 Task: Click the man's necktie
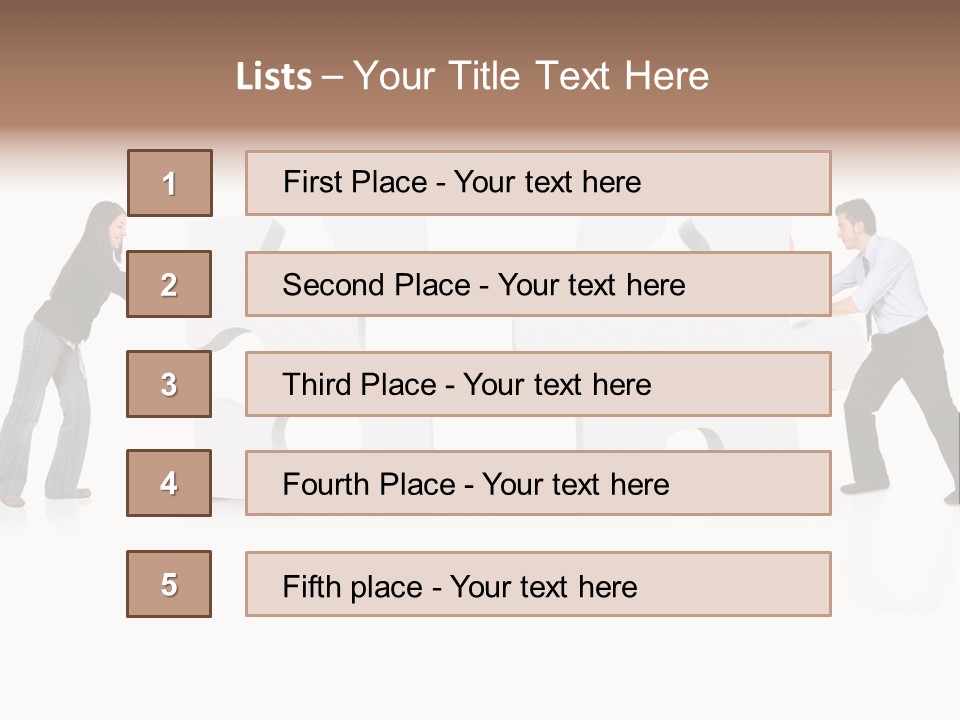point(870,300)
